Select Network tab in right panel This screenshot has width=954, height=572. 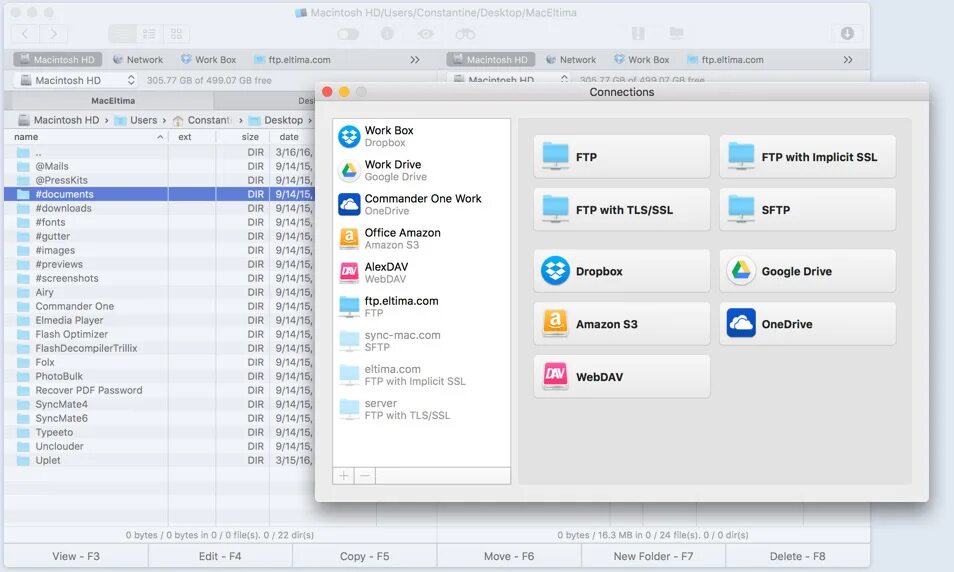[x=571, y=60]
